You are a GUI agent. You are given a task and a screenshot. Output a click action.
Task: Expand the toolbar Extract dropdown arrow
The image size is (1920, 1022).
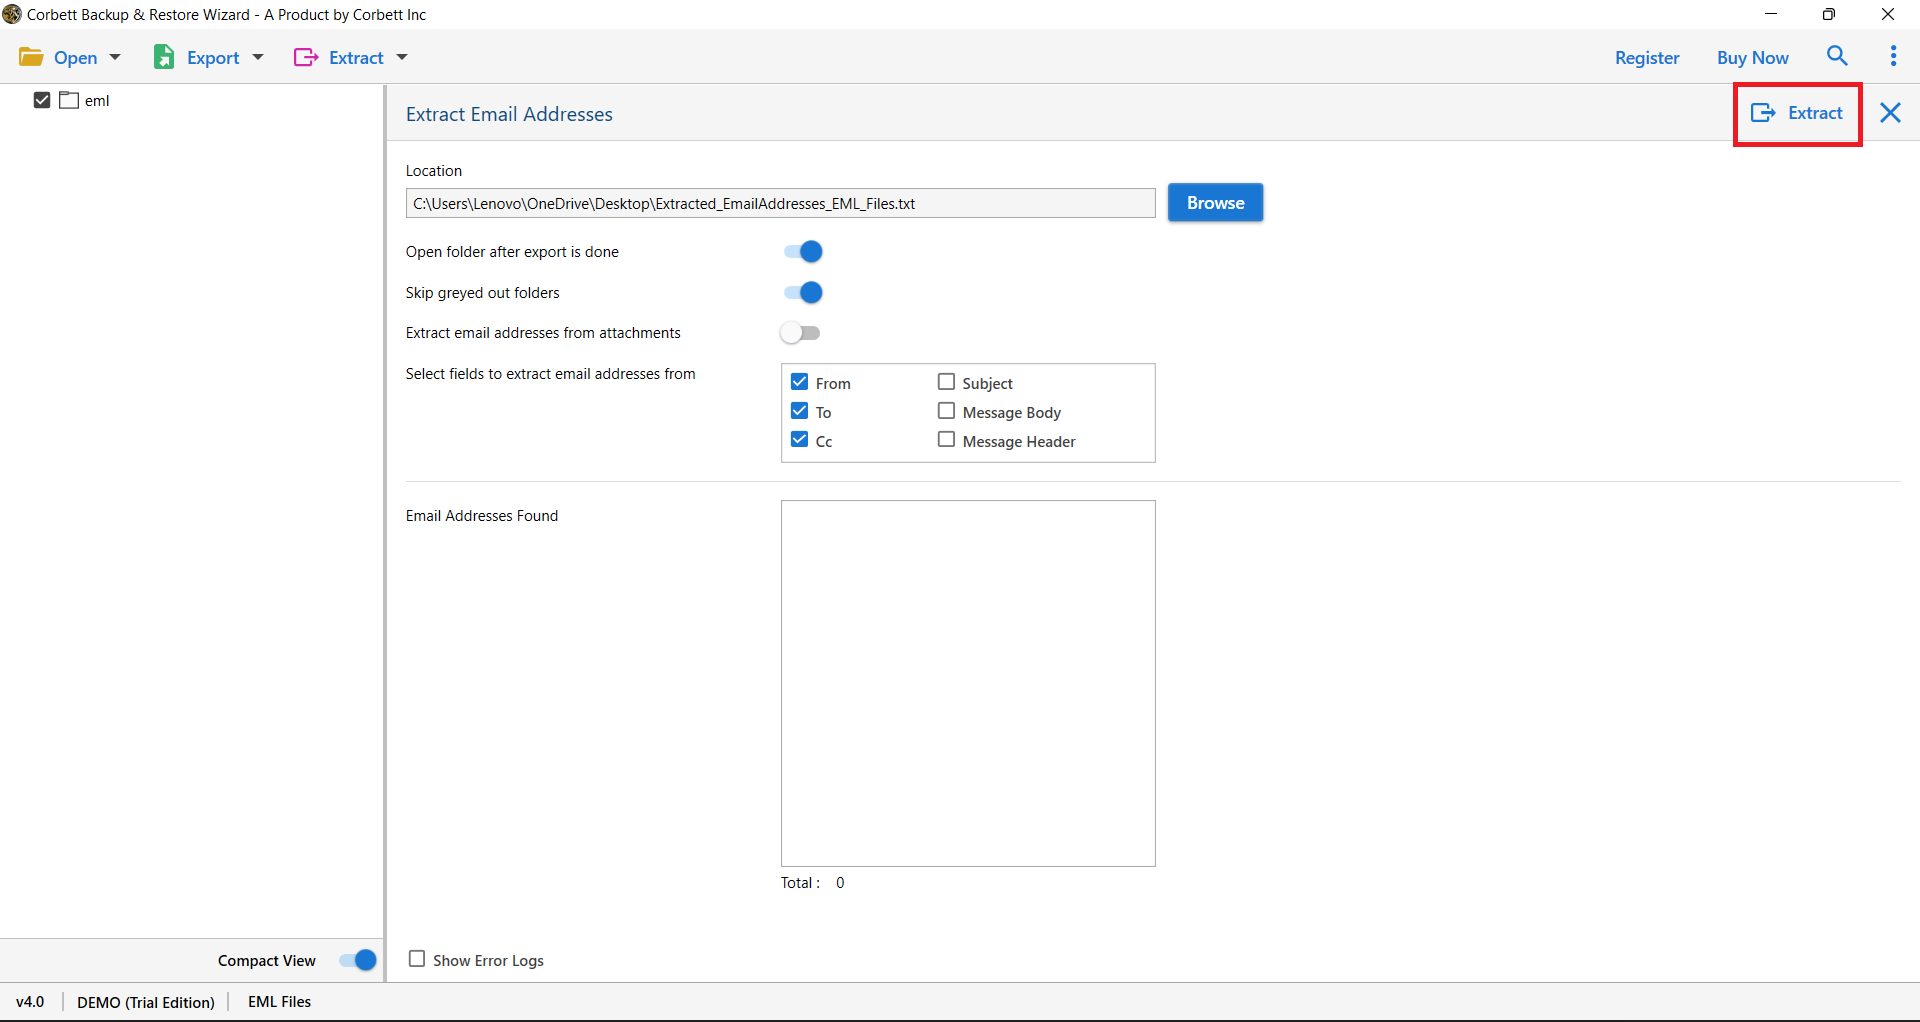point(402,57)
